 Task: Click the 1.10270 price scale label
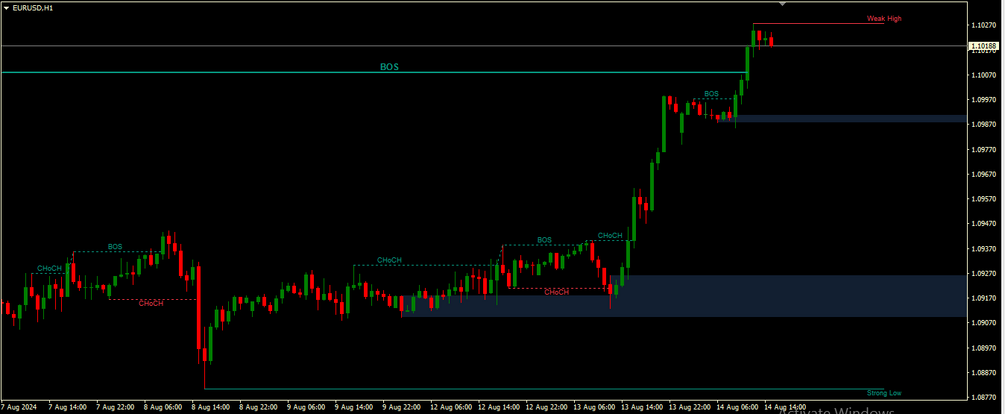coord(984,26)
